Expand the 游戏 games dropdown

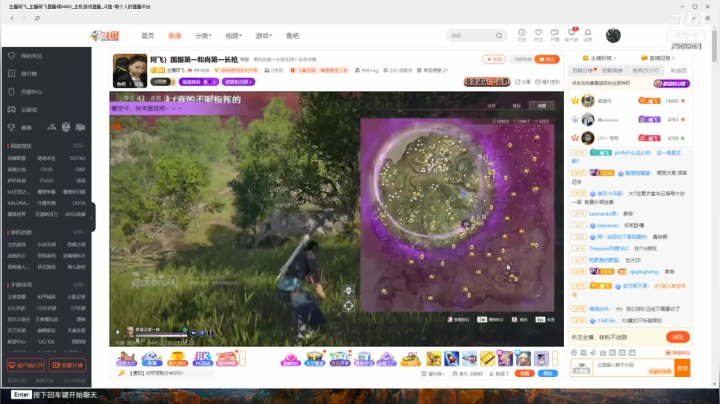click(x=264, y=36)
